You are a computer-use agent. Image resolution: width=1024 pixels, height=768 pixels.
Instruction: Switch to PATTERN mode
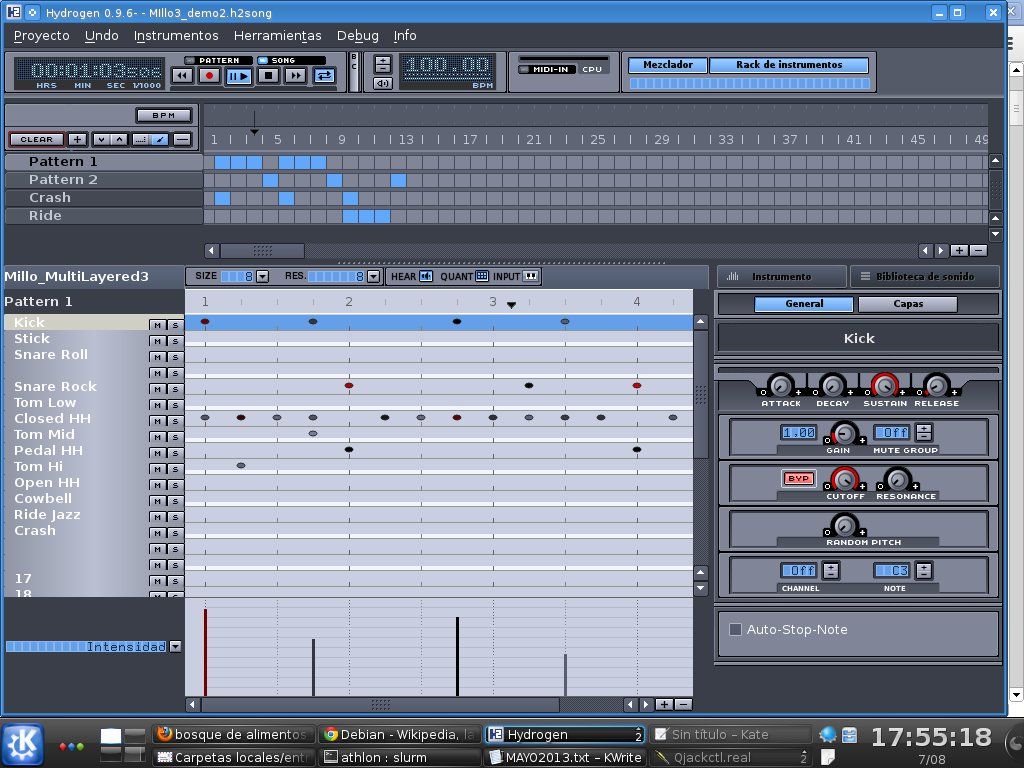[218, 60]
